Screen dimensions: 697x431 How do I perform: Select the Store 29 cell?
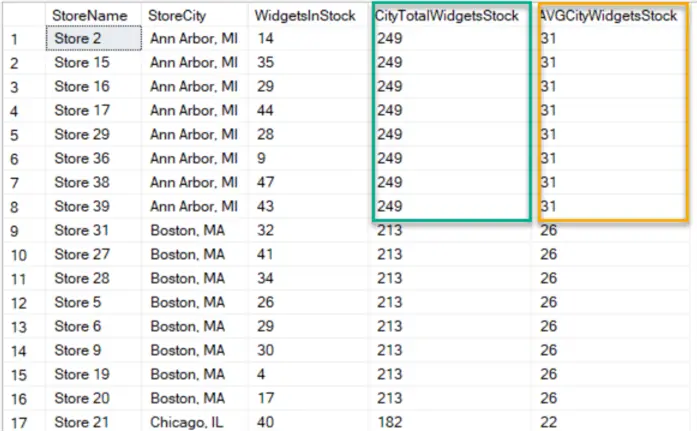click(93, 134)
